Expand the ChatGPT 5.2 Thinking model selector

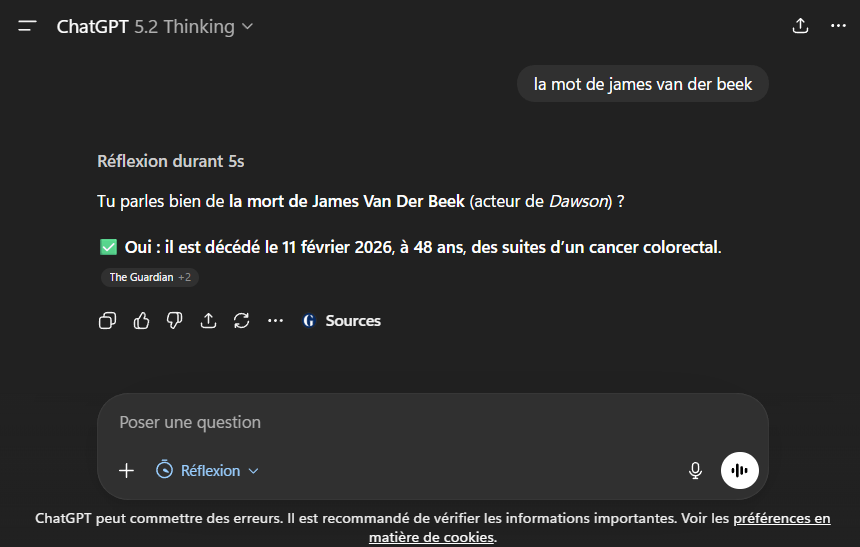(x=155, y=26)
